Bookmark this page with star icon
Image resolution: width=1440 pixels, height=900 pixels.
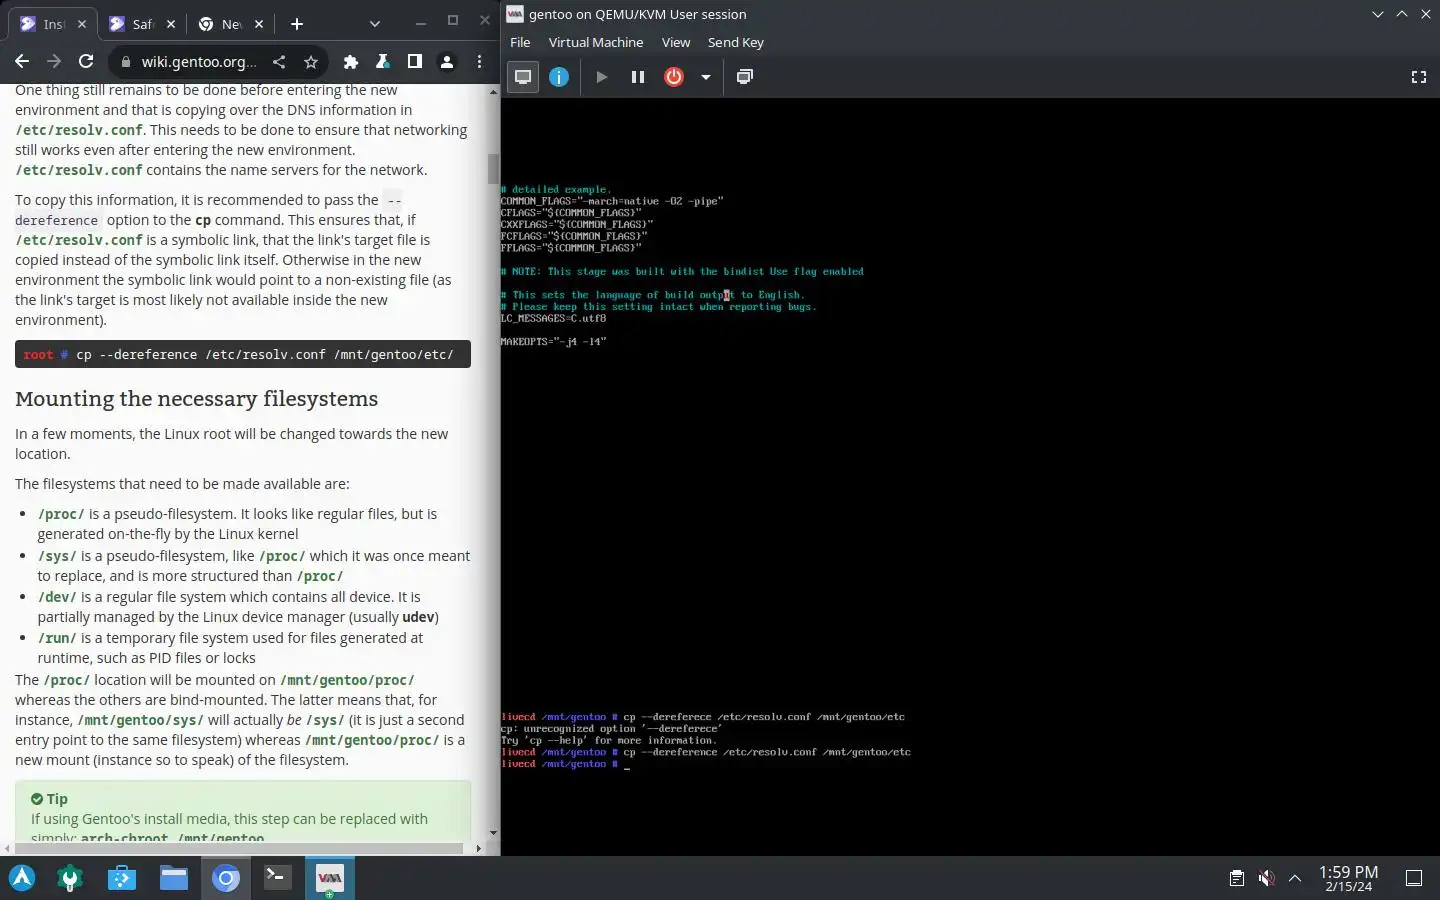click(x=311, y=62)
